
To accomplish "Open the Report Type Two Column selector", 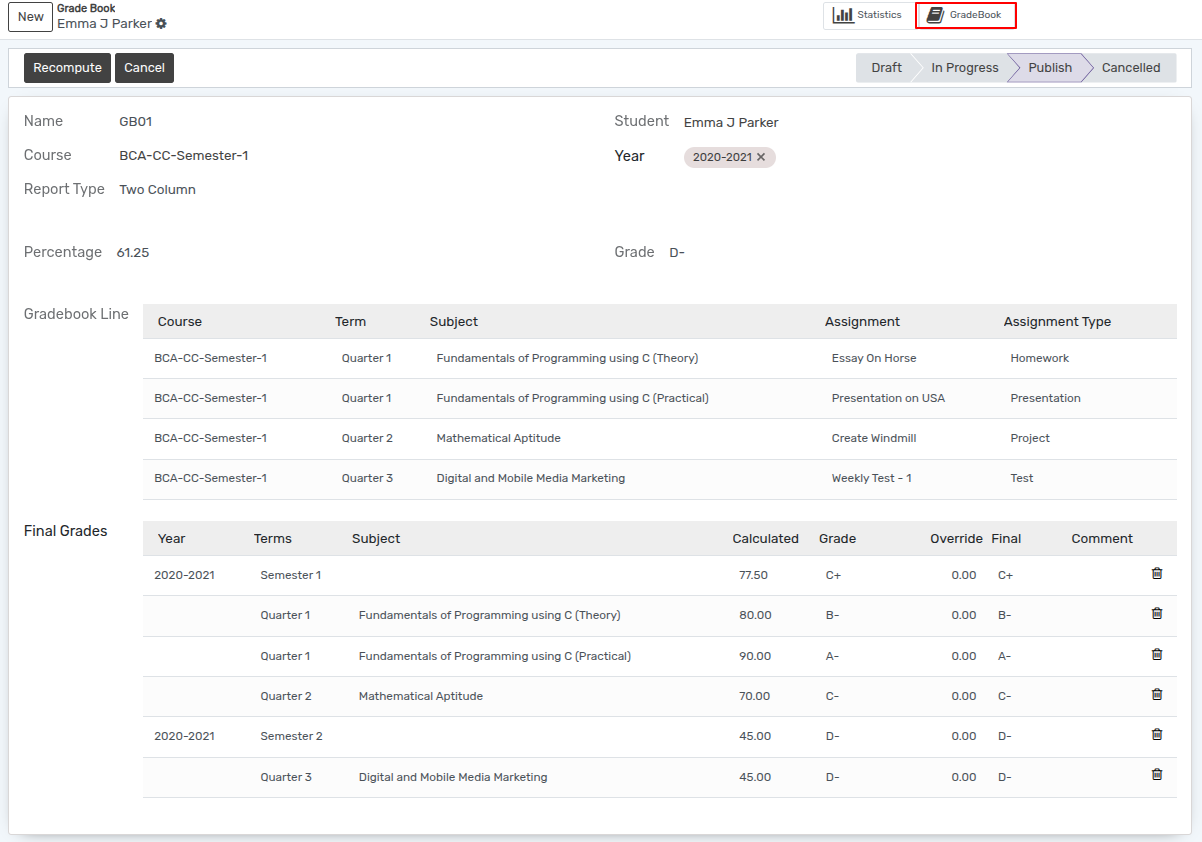I will coord(158,190).
